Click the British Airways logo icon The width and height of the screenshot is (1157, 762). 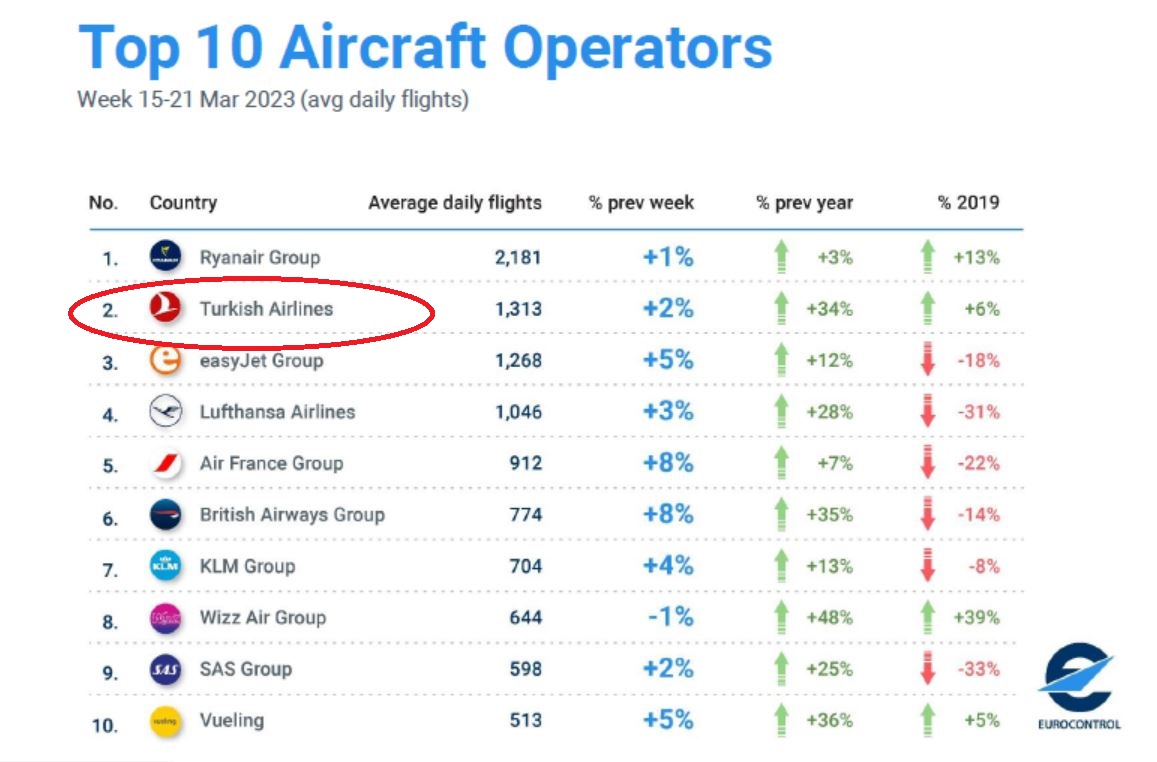point(165,515)
